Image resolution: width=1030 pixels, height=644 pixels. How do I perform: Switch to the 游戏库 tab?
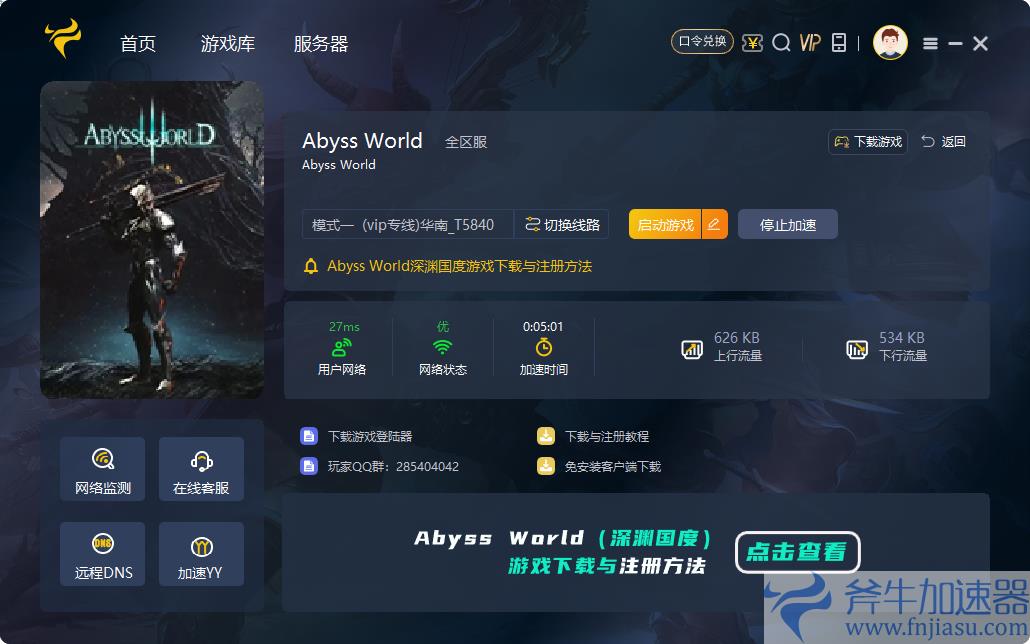click(x=227, y=43)
